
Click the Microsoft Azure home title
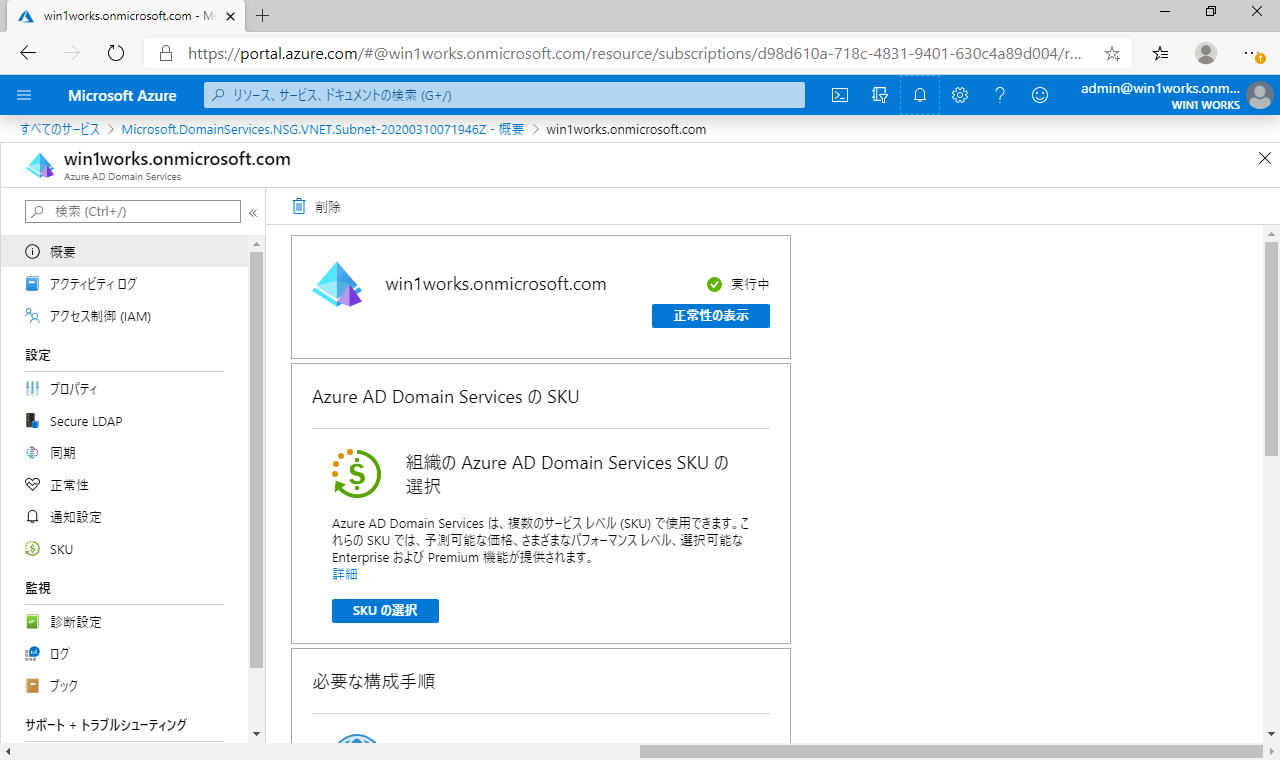tap(122, 96)
